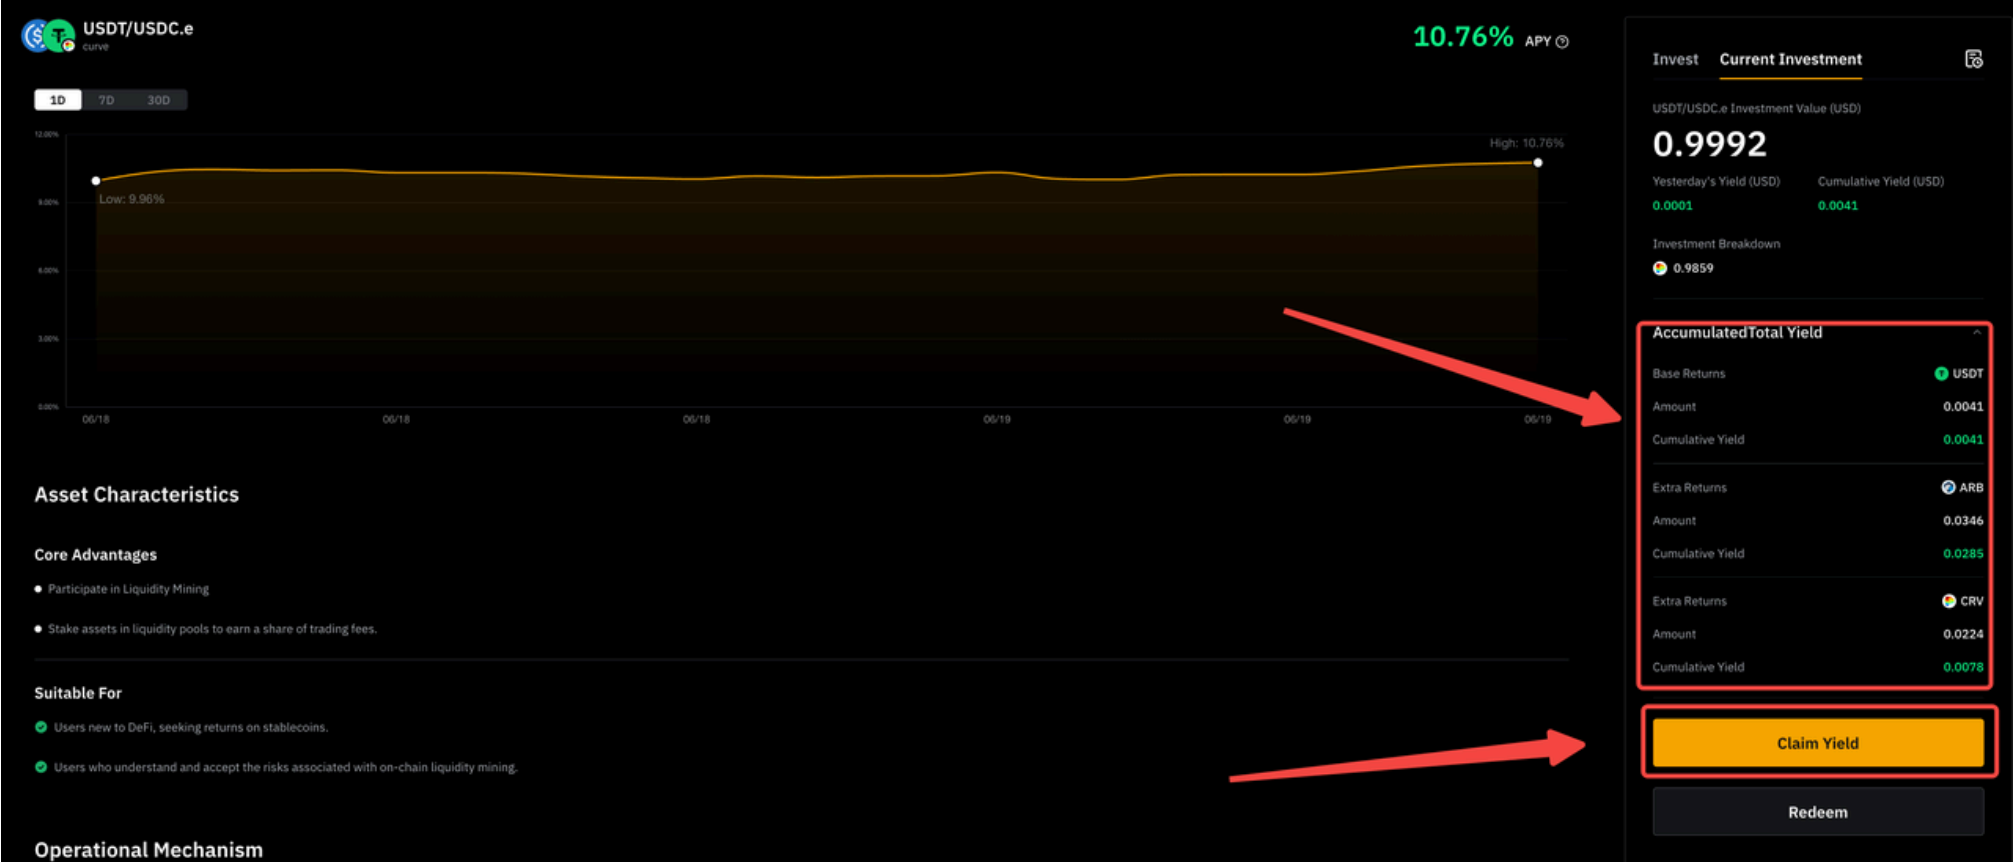
Task: Click the Redeem button
Action: pyautogui.click(x=1817, y=812)
